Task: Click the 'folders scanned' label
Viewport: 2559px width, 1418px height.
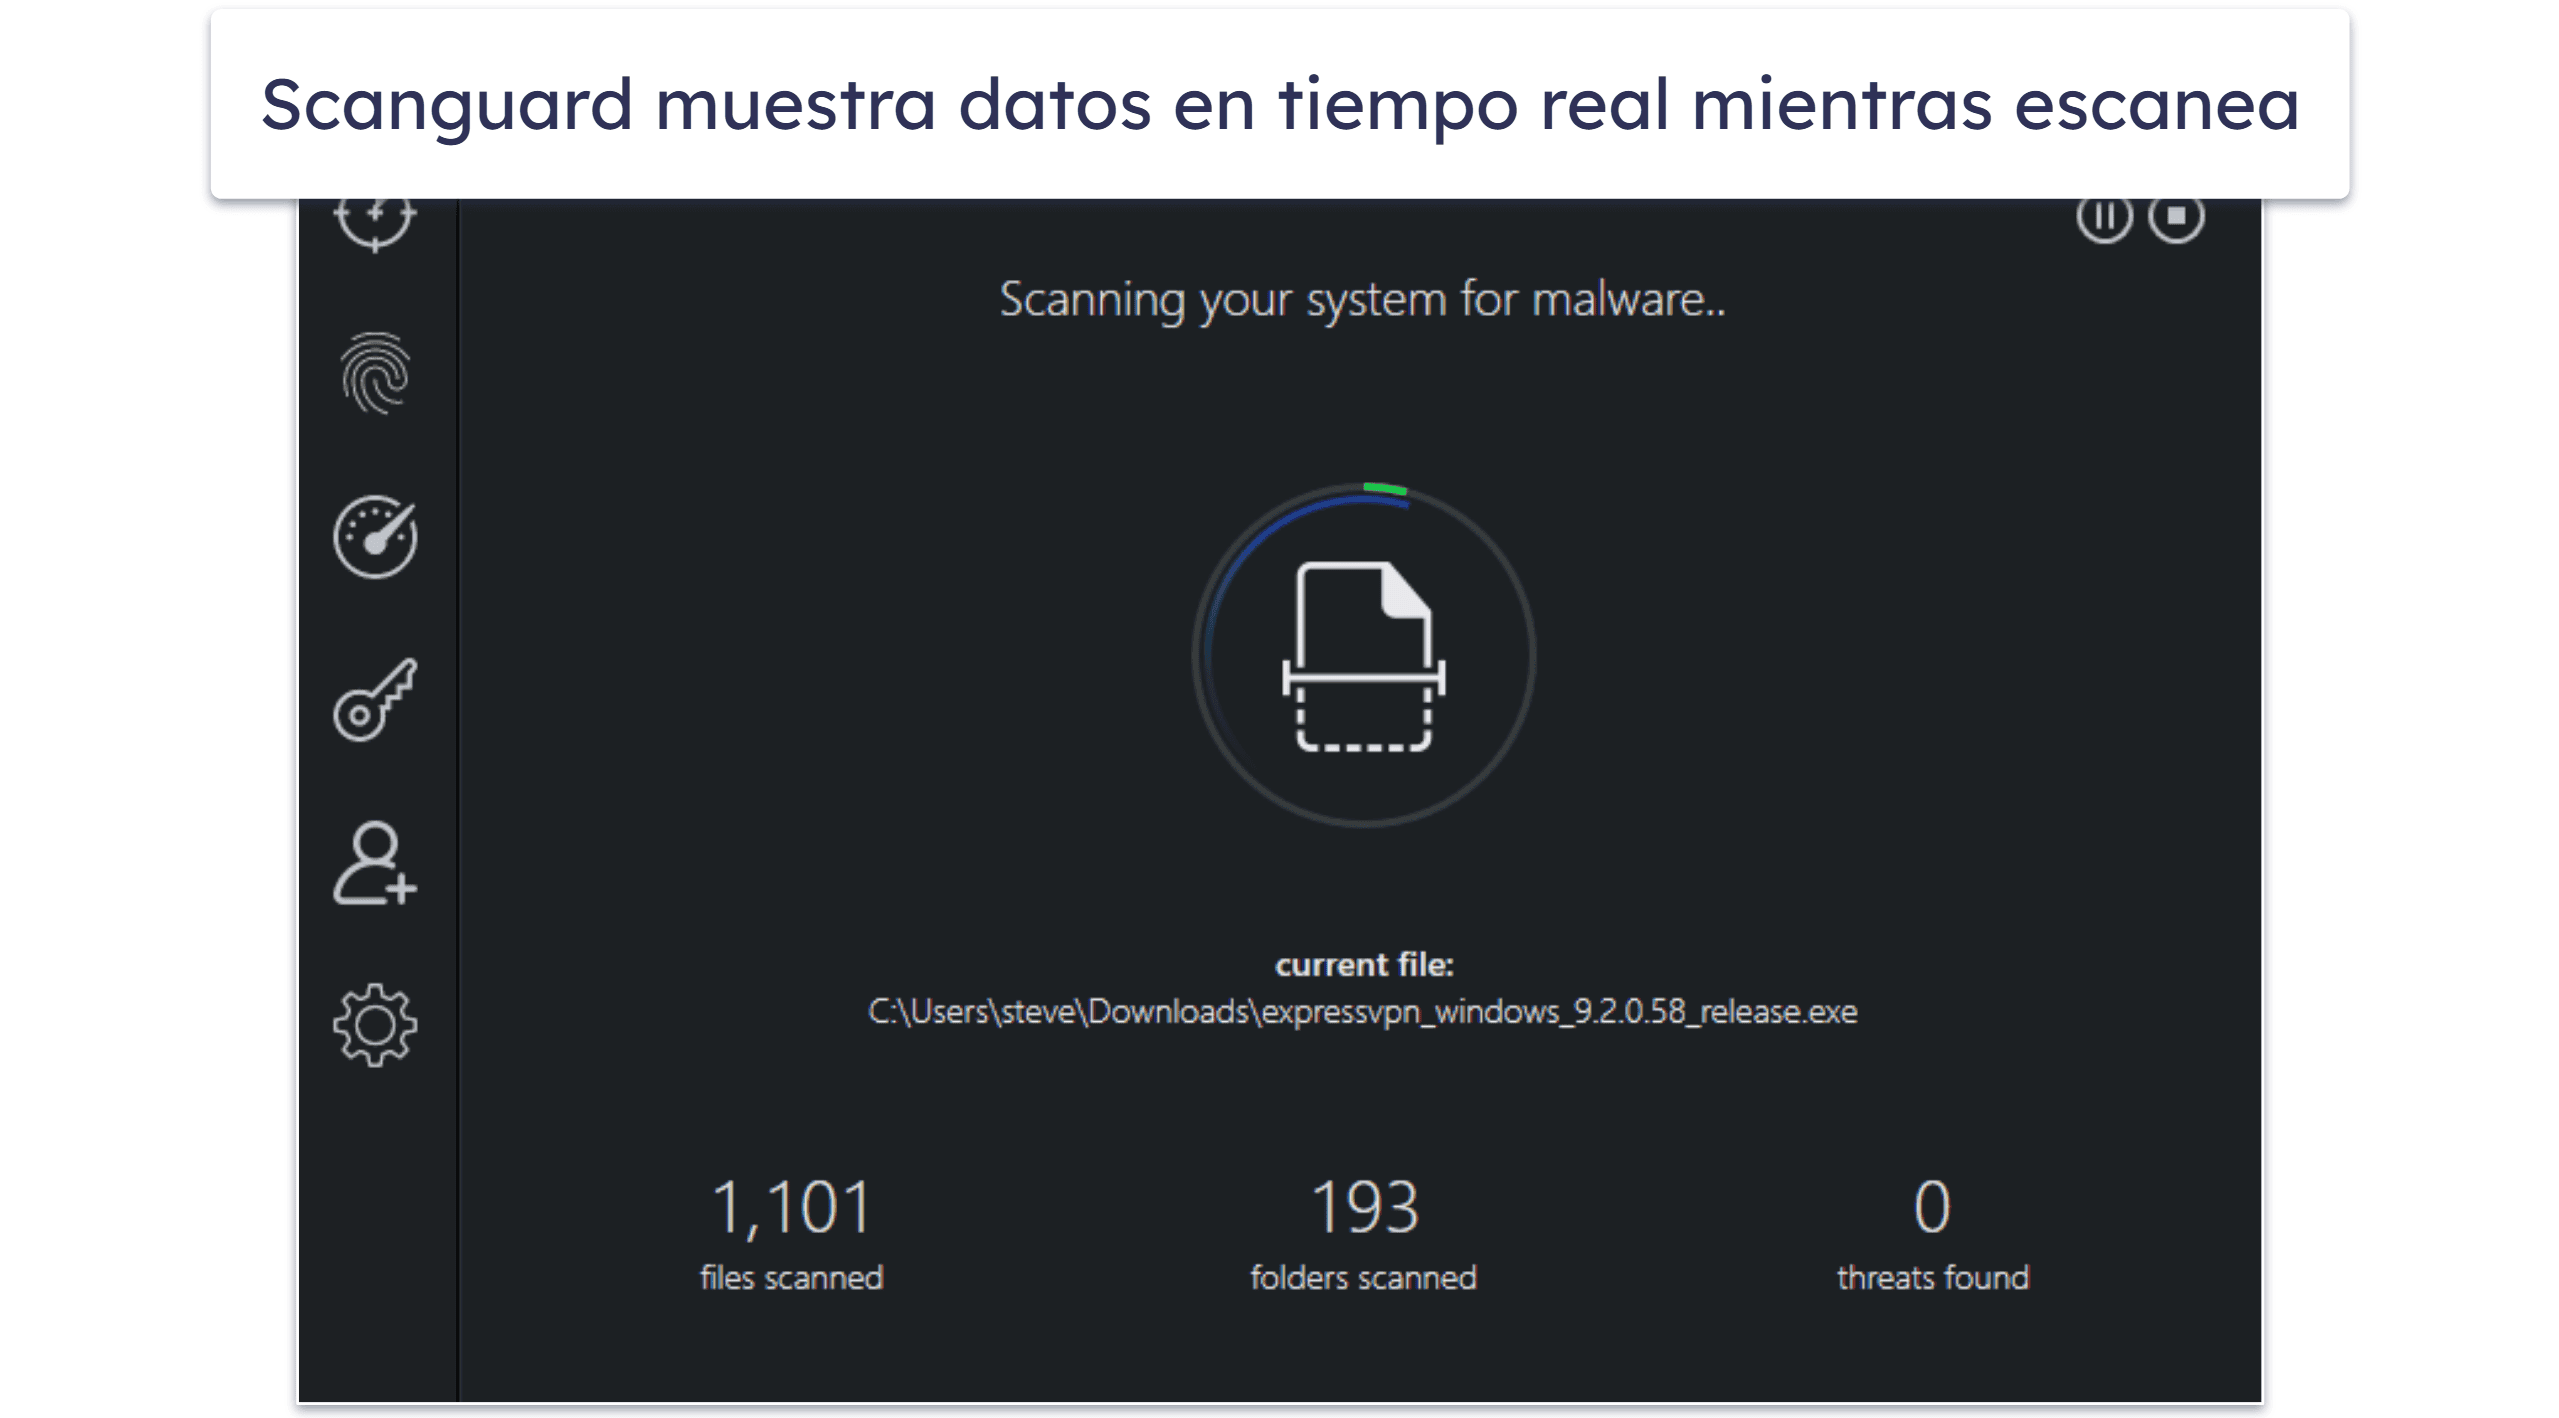Action: 1364,1278
